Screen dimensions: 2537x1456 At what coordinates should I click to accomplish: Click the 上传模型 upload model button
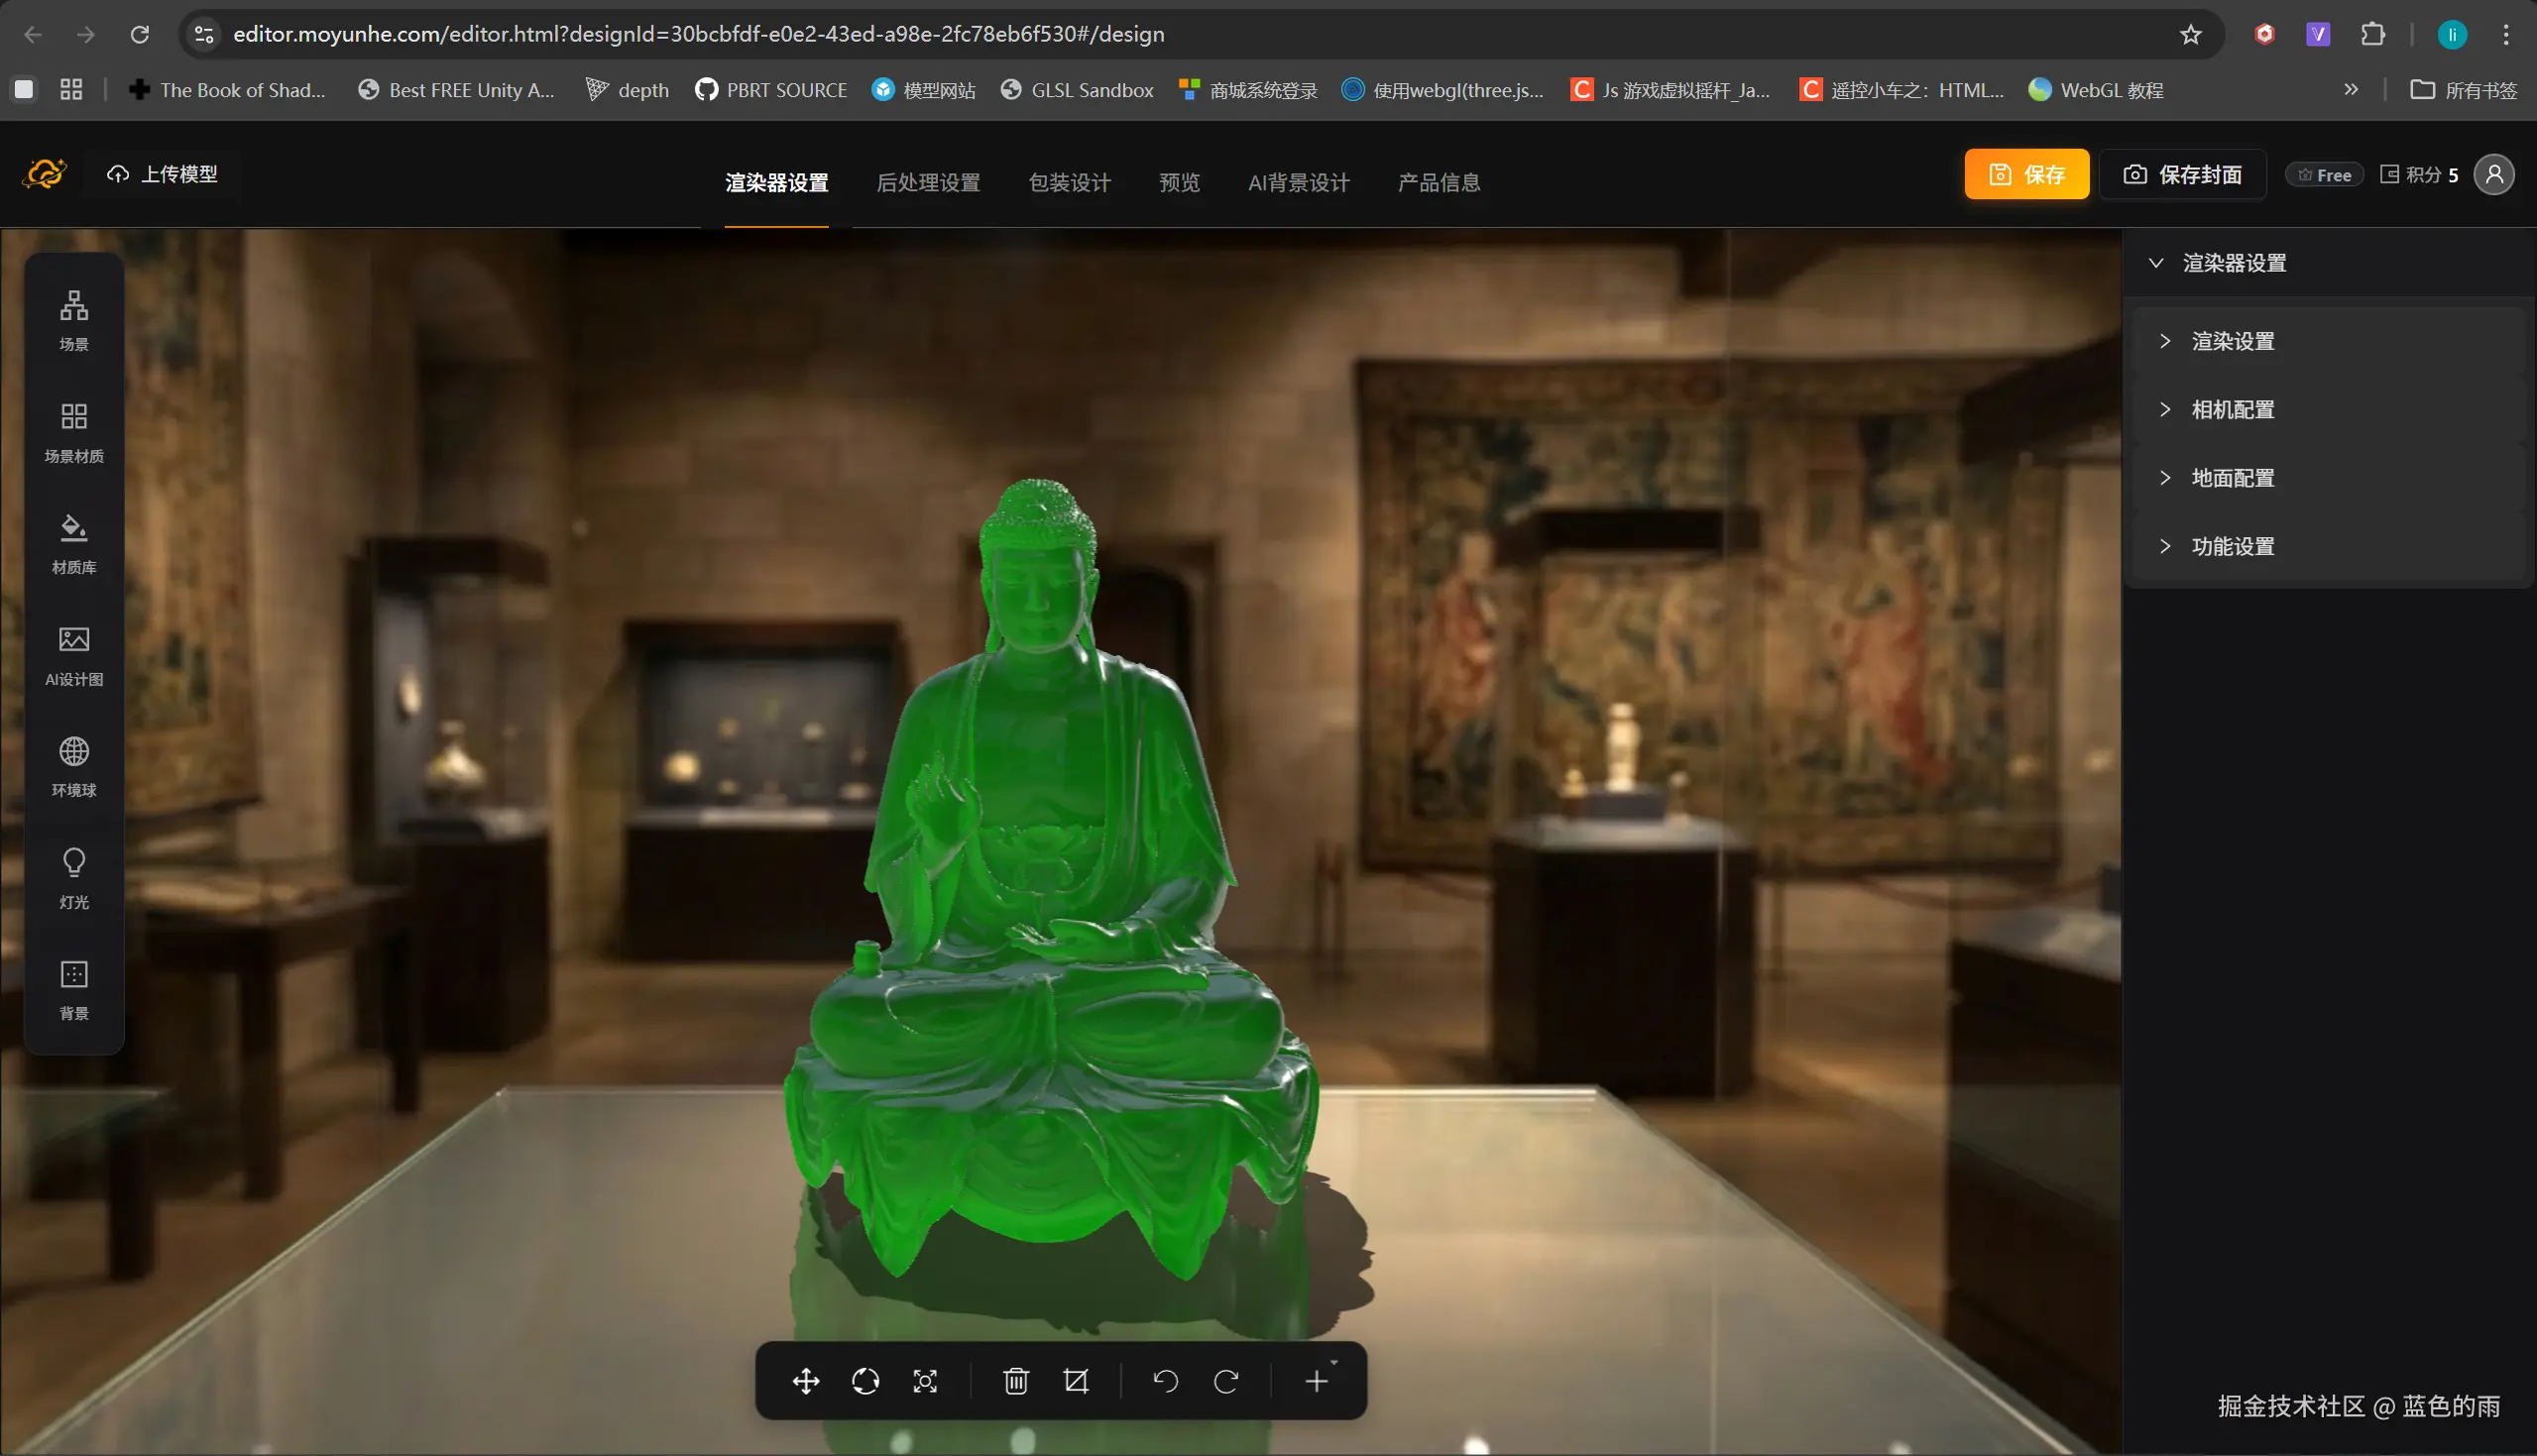[x=163, y=174]
